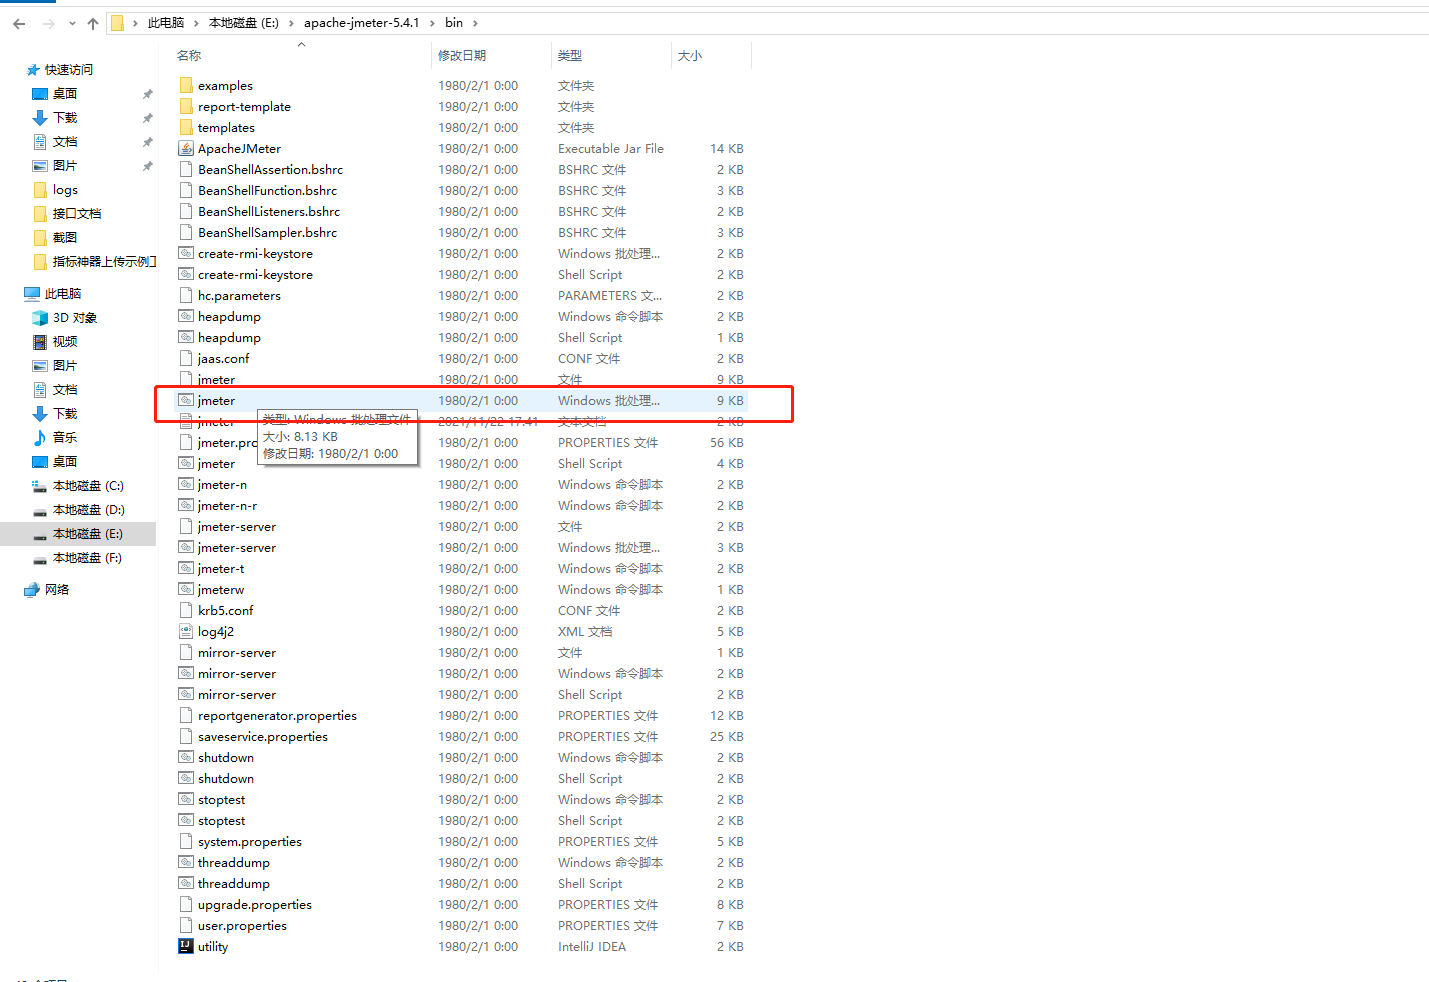Open 指标神器上传示例 folder in sidebar

[104, 262]
